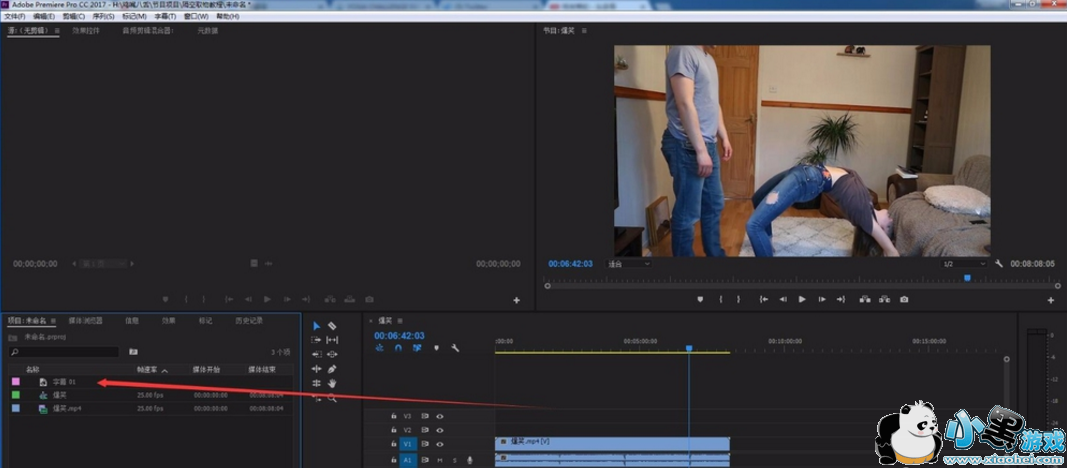Open the Project panel menu next to 未命名
Viewport: 1067px width, 468px height.
pos(54,321)
